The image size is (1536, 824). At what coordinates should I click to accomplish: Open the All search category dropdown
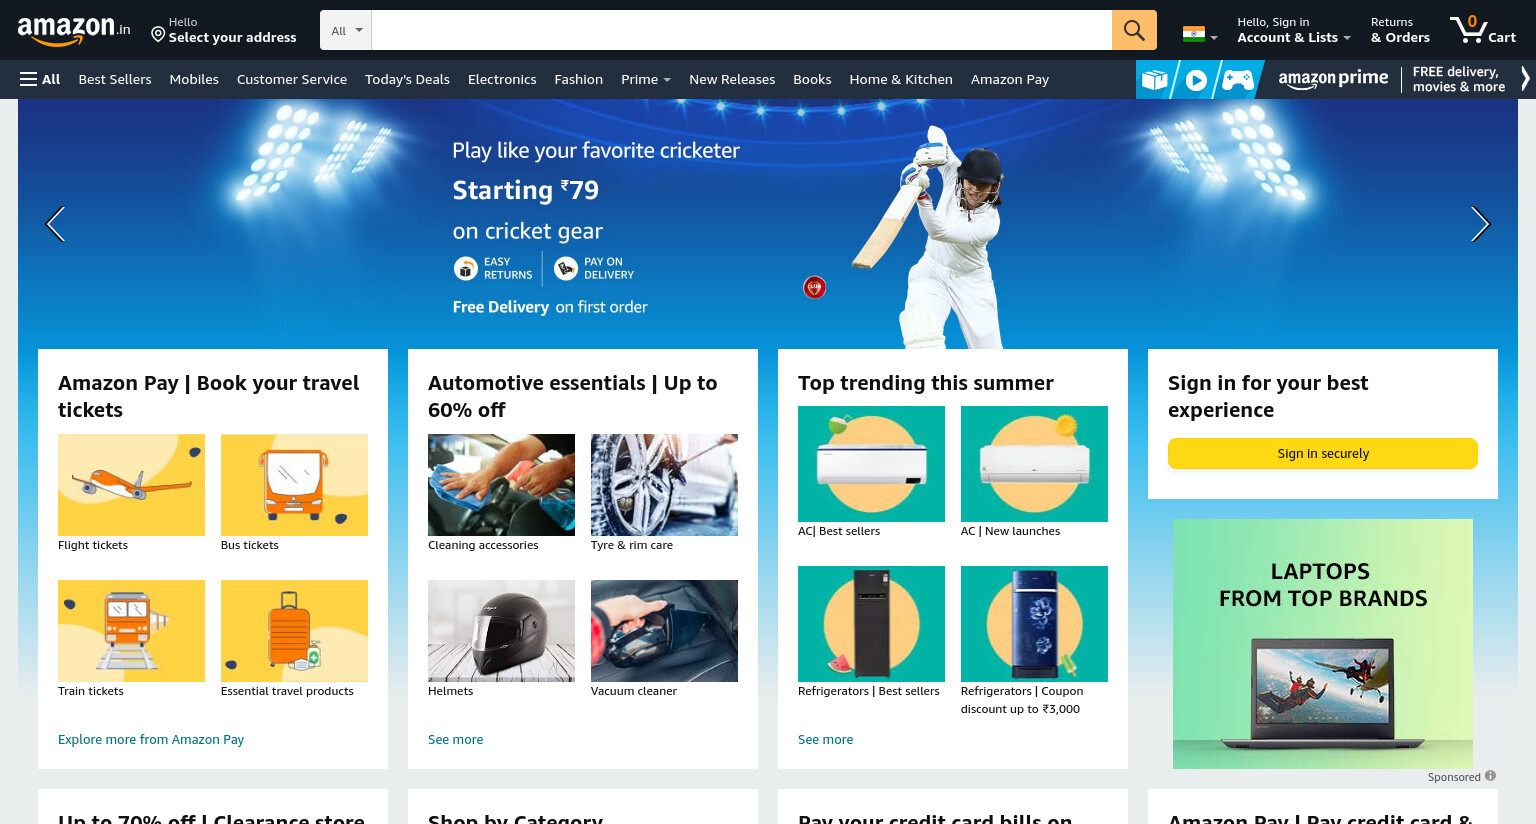pos(346,31)
